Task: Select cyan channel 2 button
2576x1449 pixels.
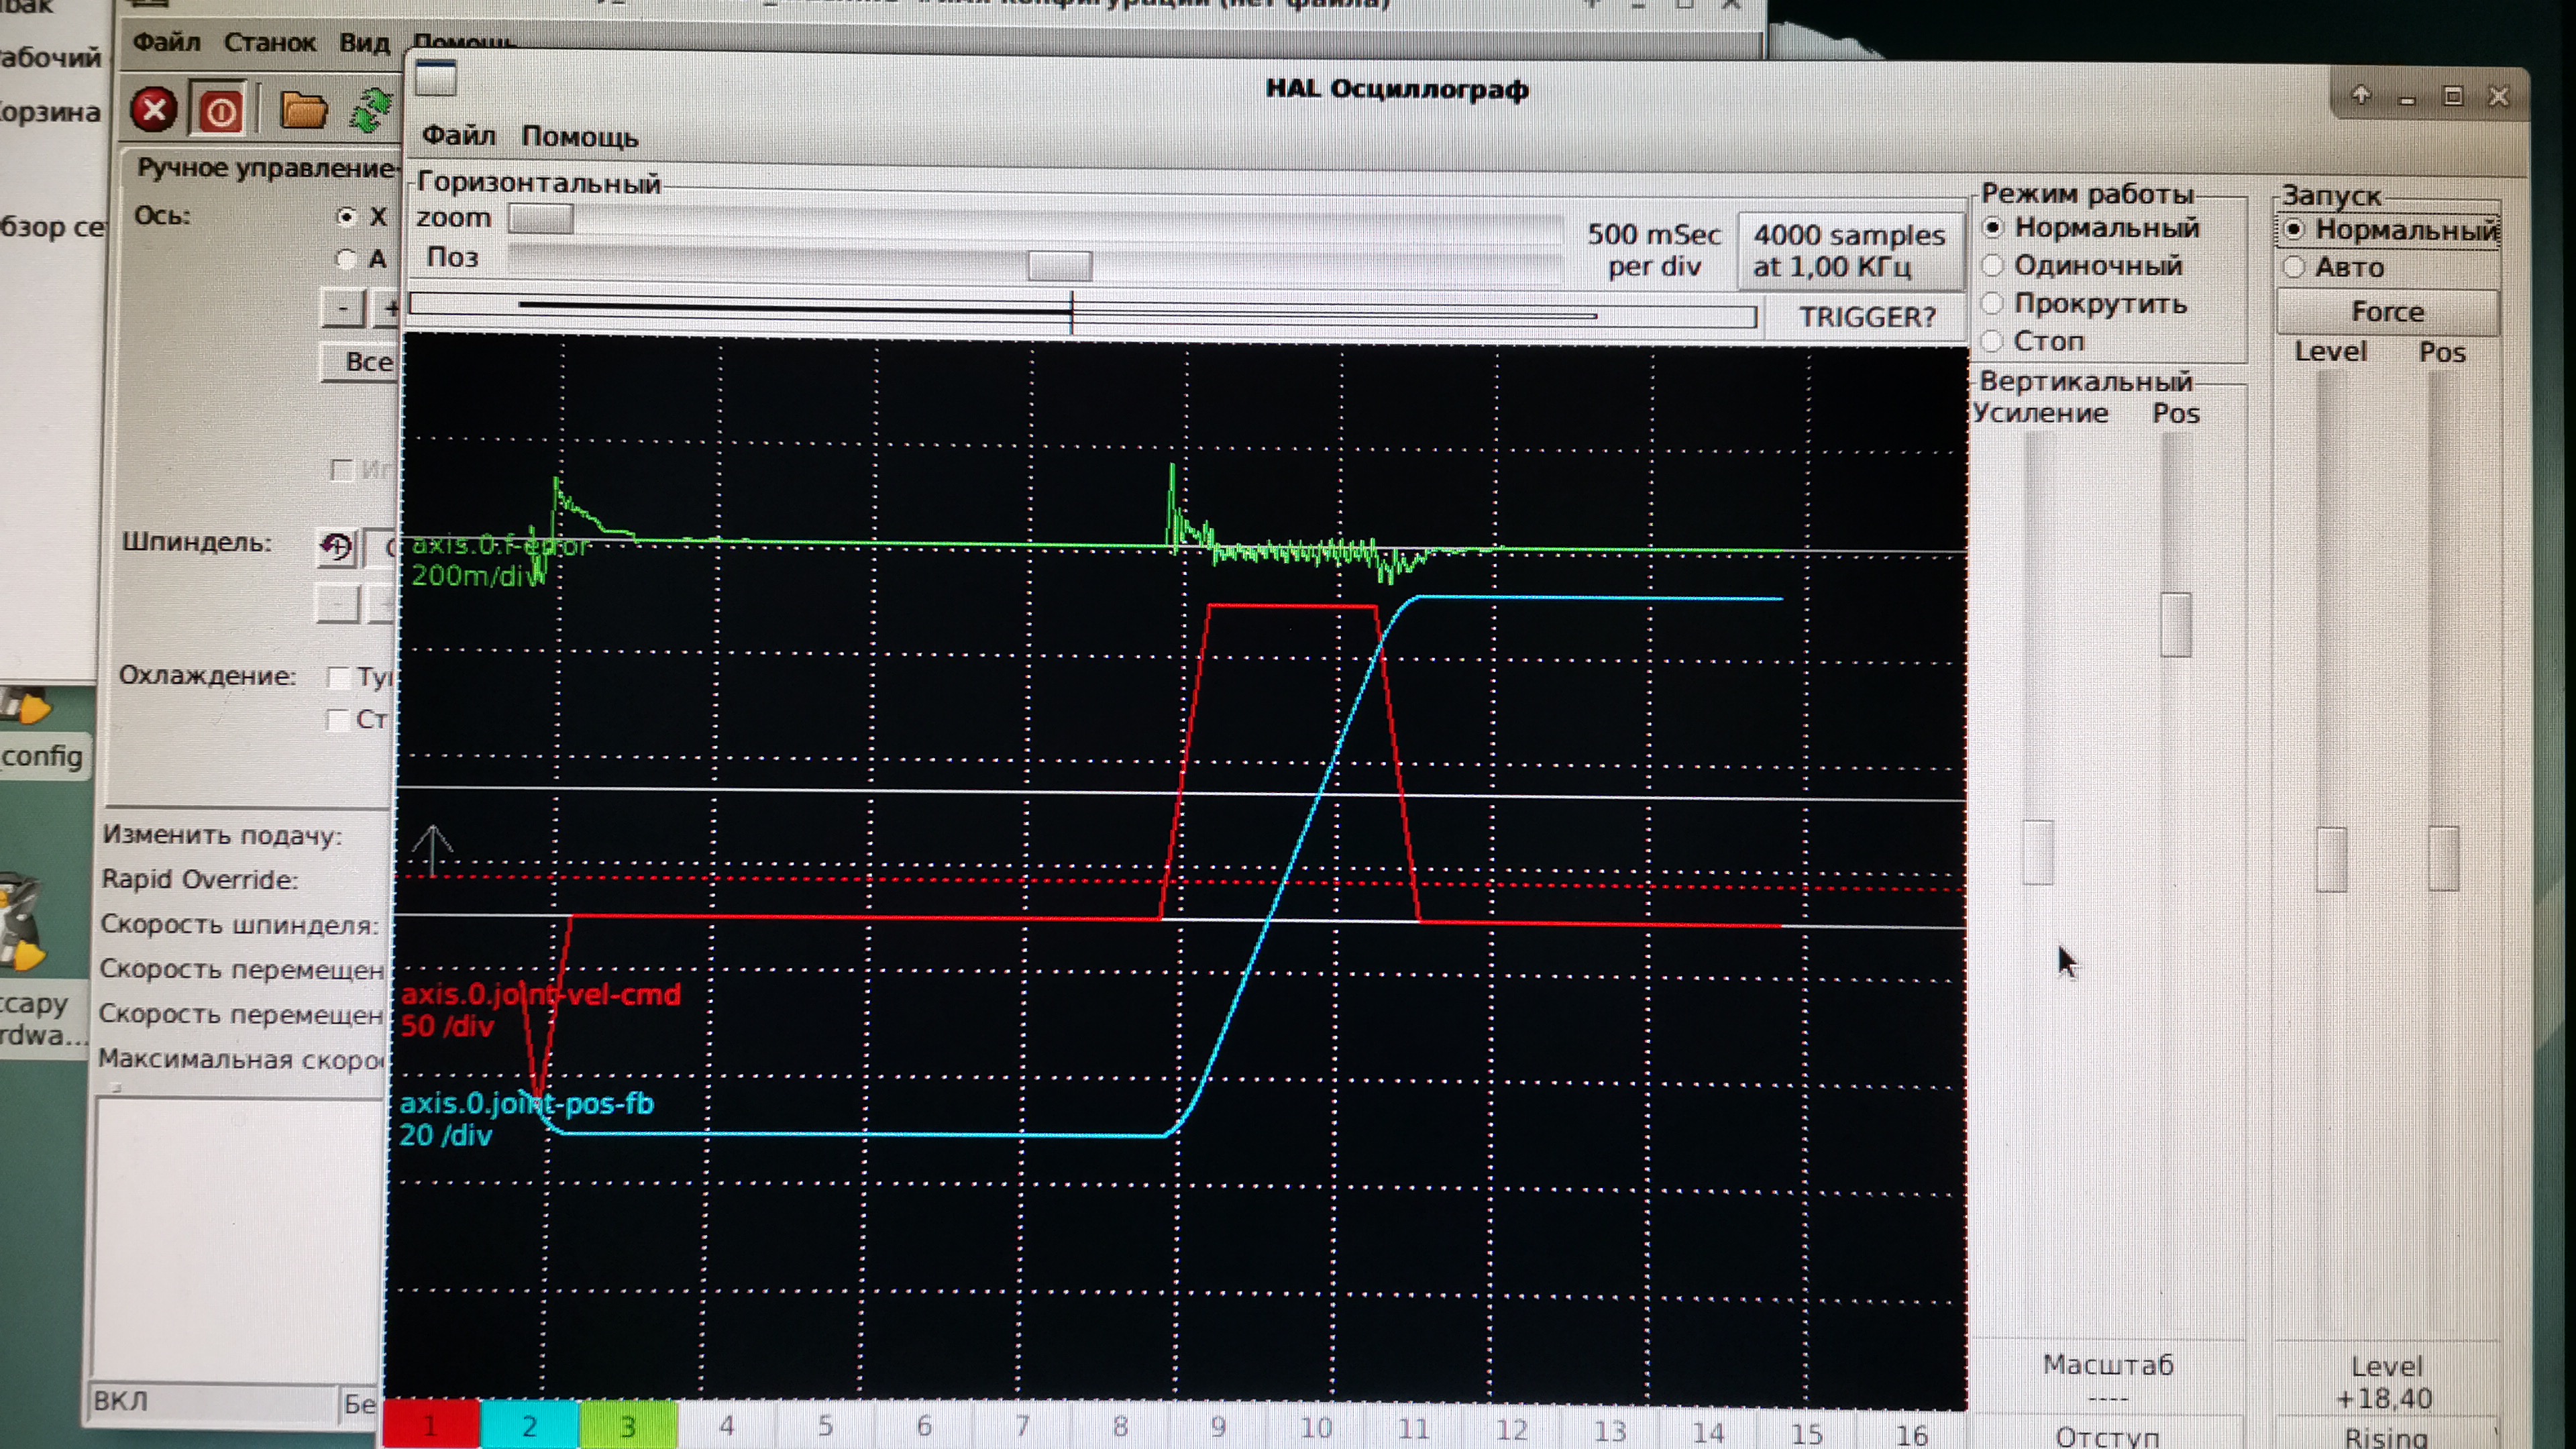Action: [x=529, y=1426]
